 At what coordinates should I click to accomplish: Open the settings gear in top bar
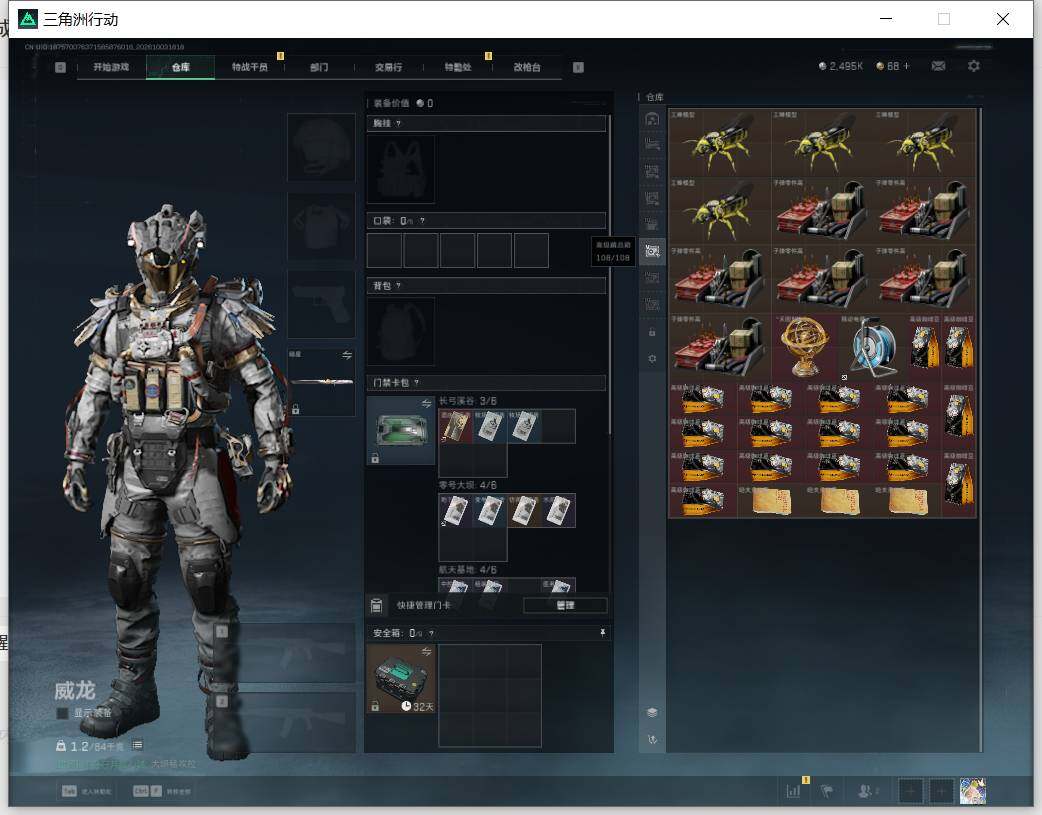(x=974, y=66)
